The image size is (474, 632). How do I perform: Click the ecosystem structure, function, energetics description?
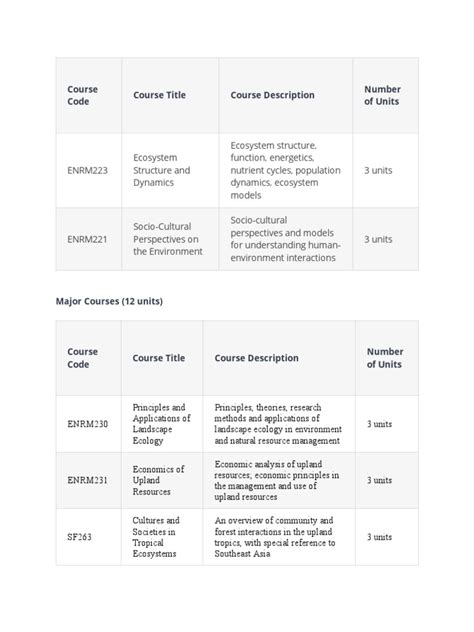point(285,170)
